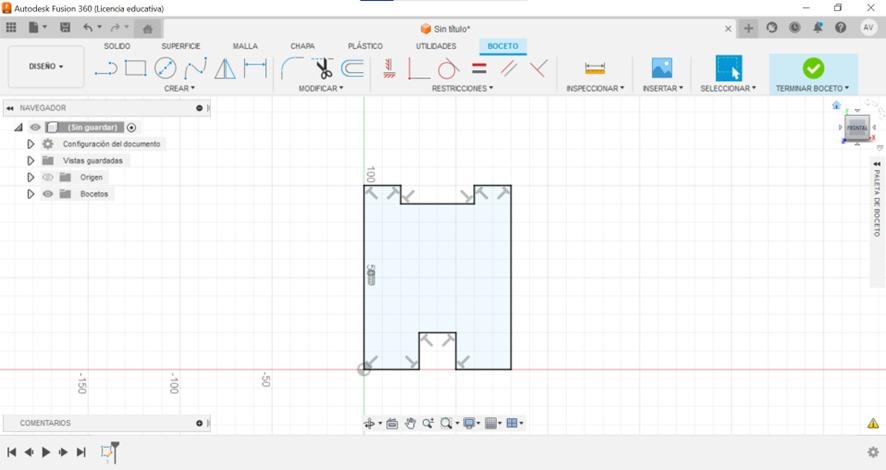Expand the Vistas guardadas node

pos(31,160)
